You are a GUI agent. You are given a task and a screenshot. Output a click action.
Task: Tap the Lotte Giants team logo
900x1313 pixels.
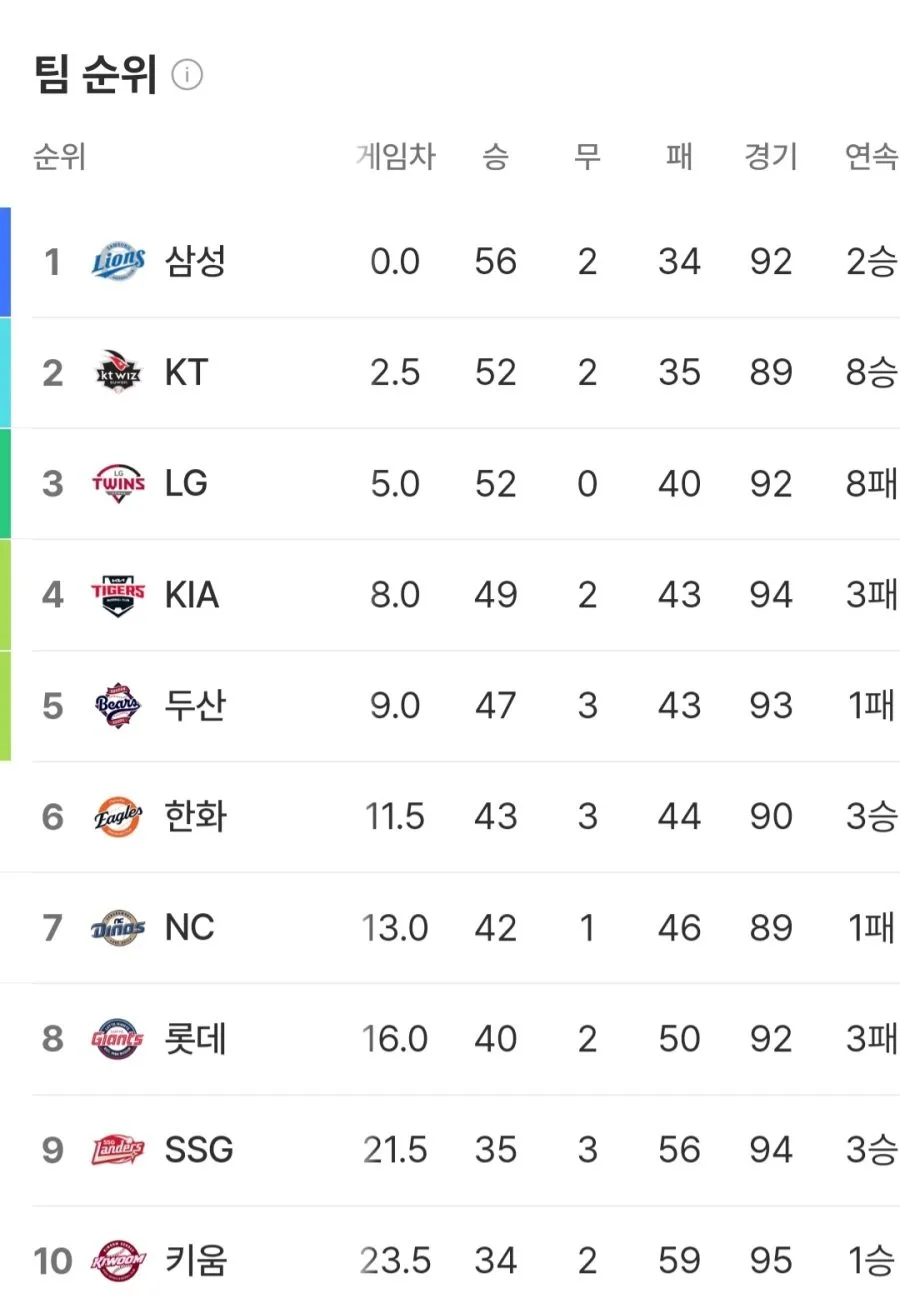click(118, 1039)
